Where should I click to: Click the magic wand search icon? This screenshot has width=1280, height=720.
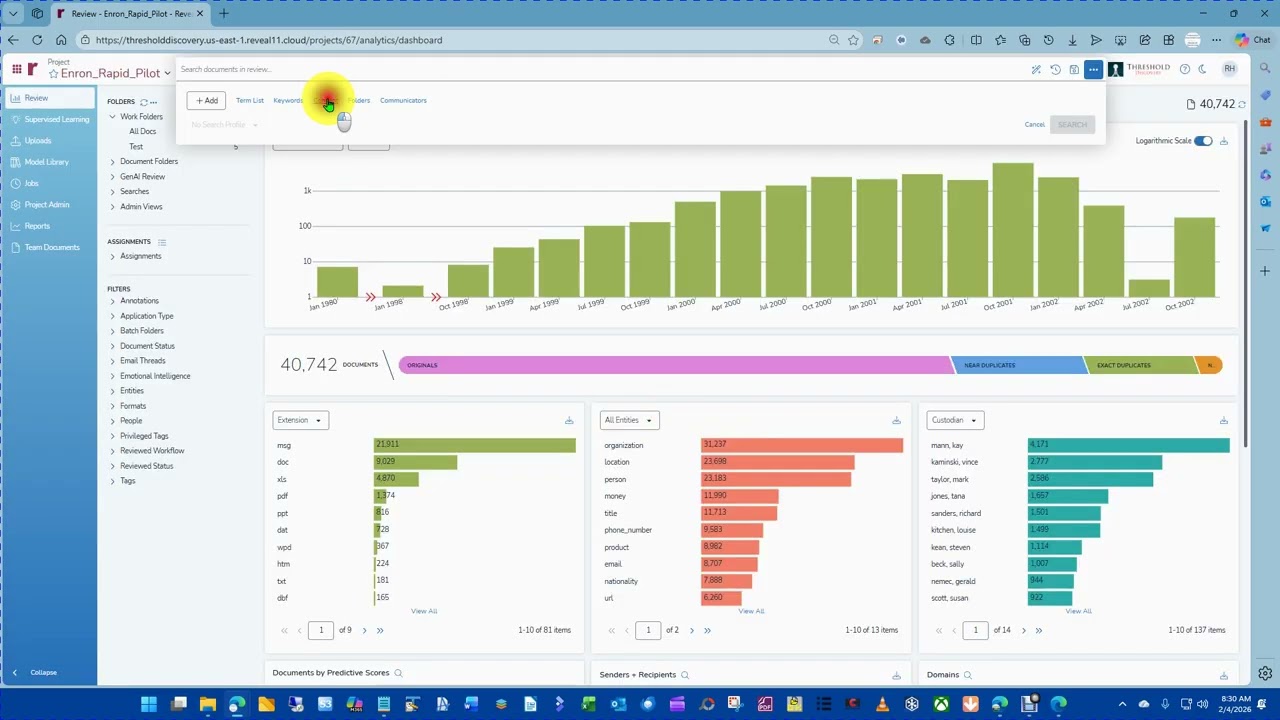click(x=1036, y=70)
